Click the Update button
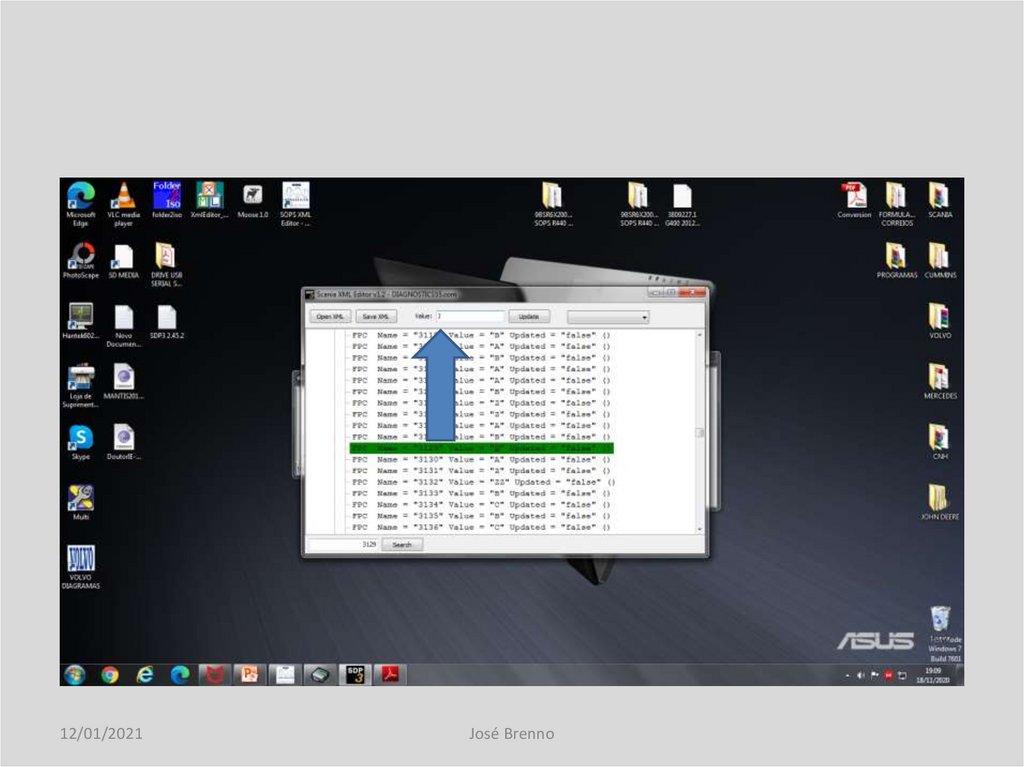1024x767 pixels. coord(529,317)
